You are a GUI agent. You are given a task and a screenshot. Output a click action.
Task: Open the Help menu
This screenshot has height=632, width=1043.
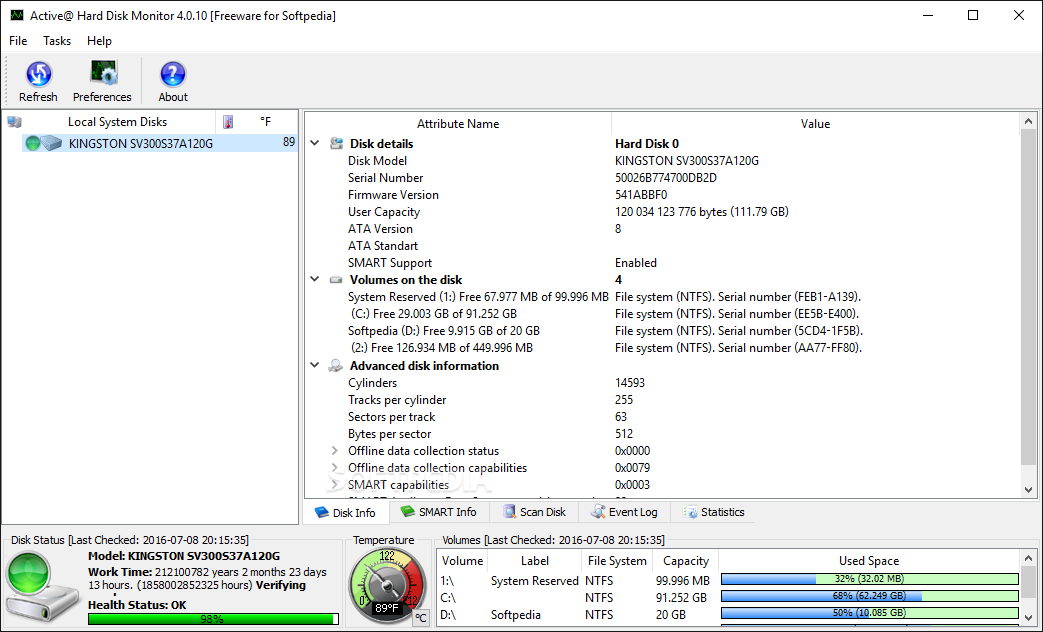99,41
